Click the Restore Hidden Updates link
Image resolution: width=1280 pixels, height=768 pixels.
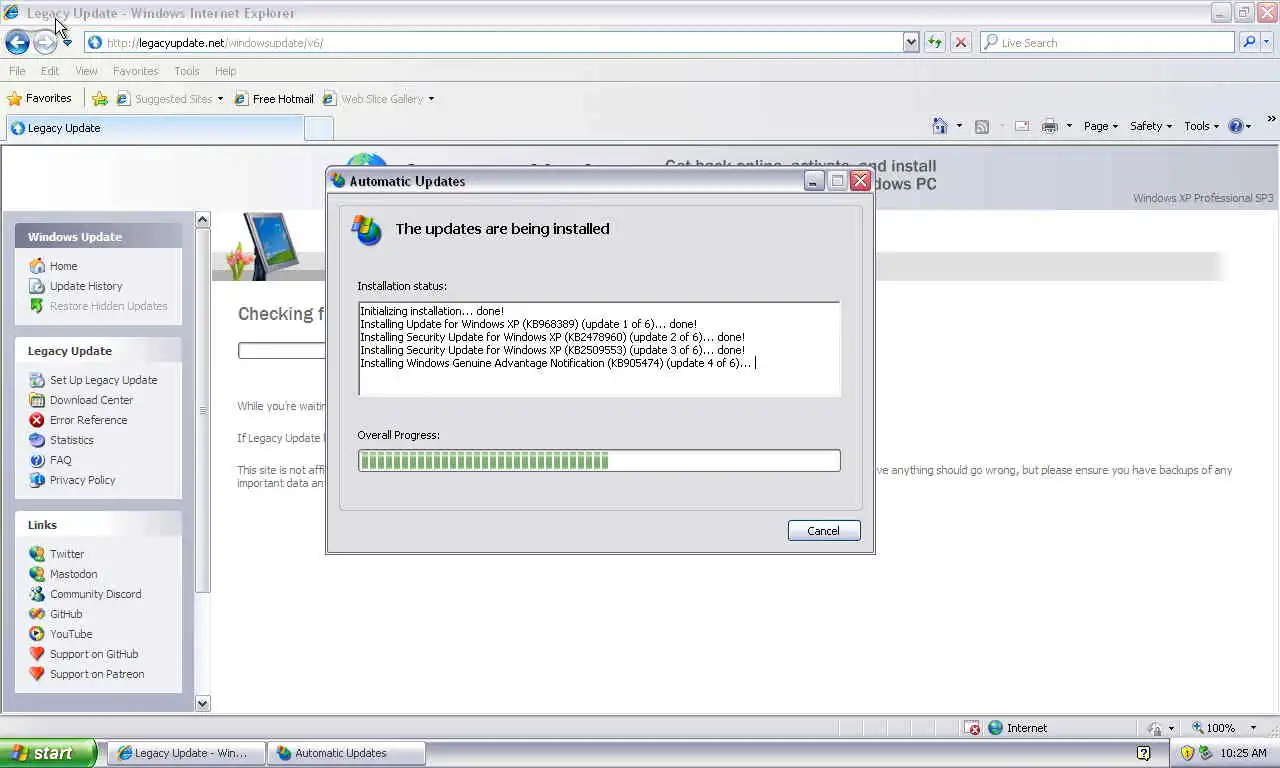point(108,306)
